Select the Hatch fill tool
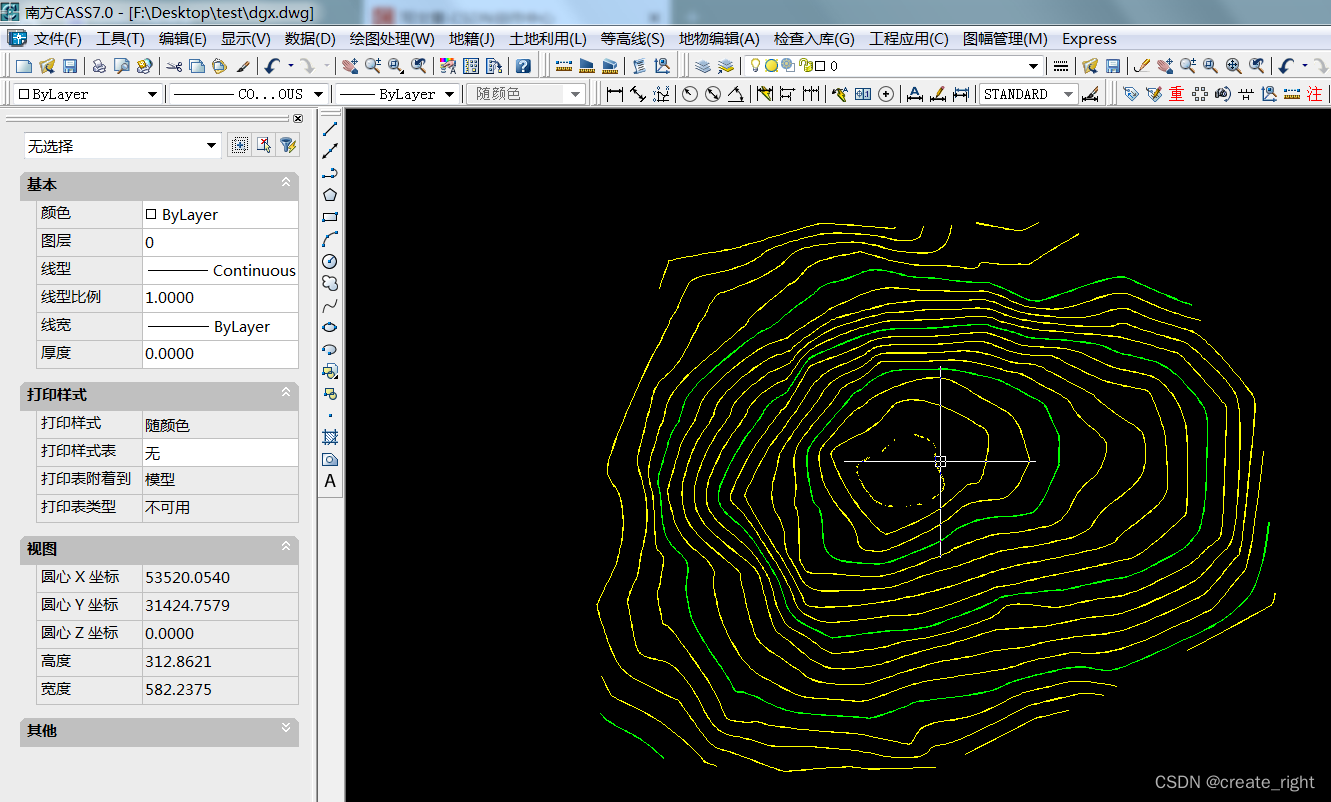 click(x=330, y=437)
